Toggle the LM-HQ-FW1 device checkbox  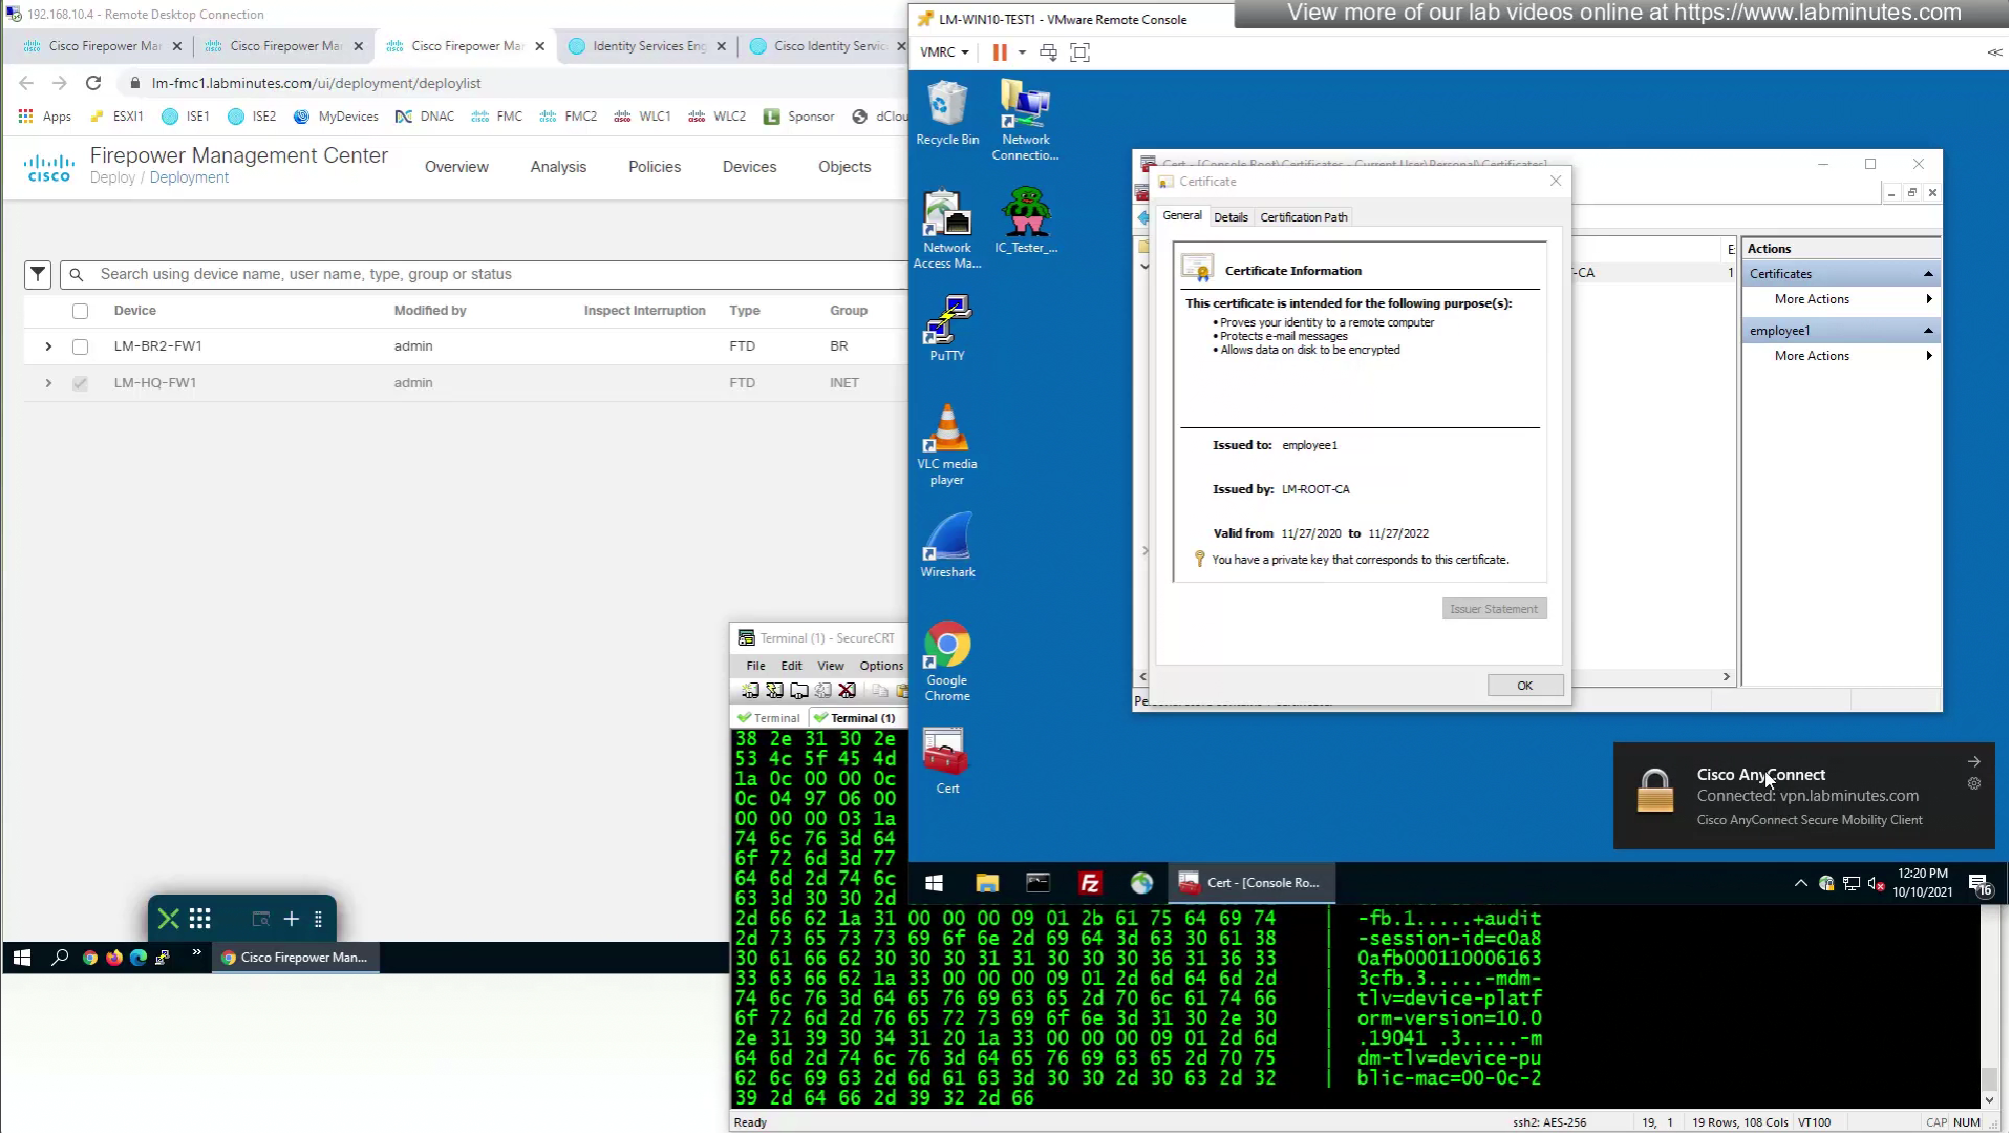tap(80, 383)
